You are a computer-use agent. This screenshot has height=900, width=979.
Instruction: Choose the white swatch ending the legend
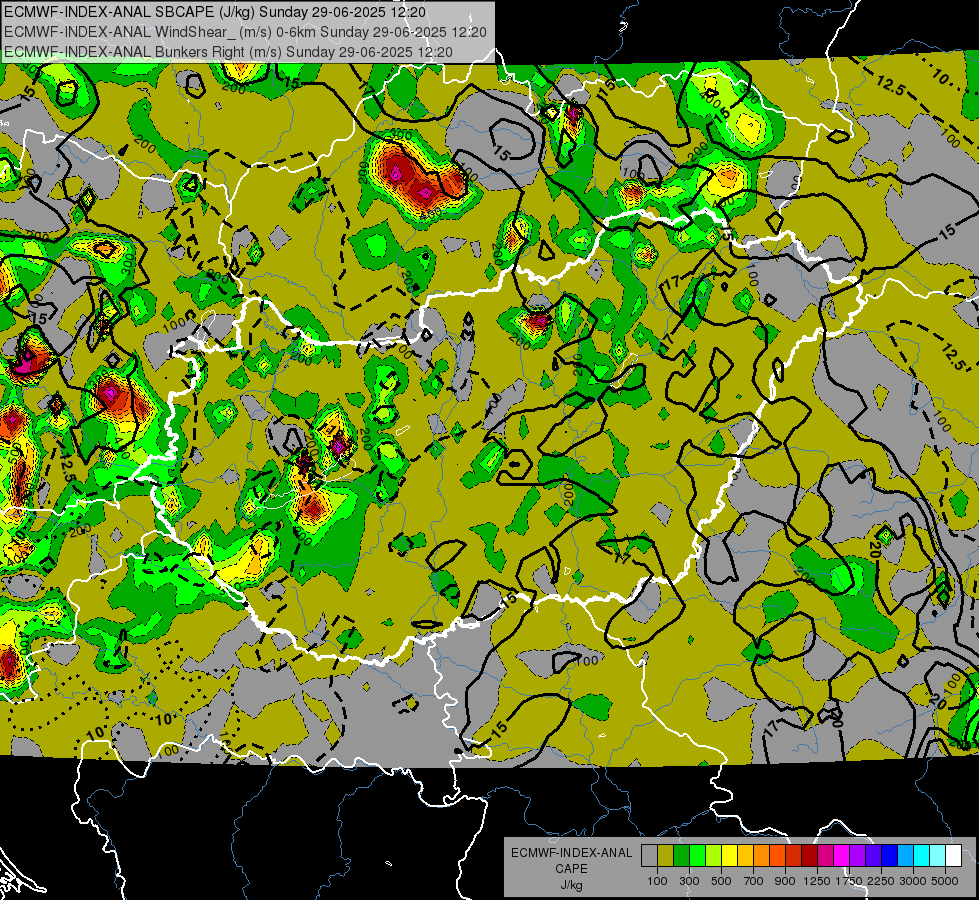pos(953,856)
